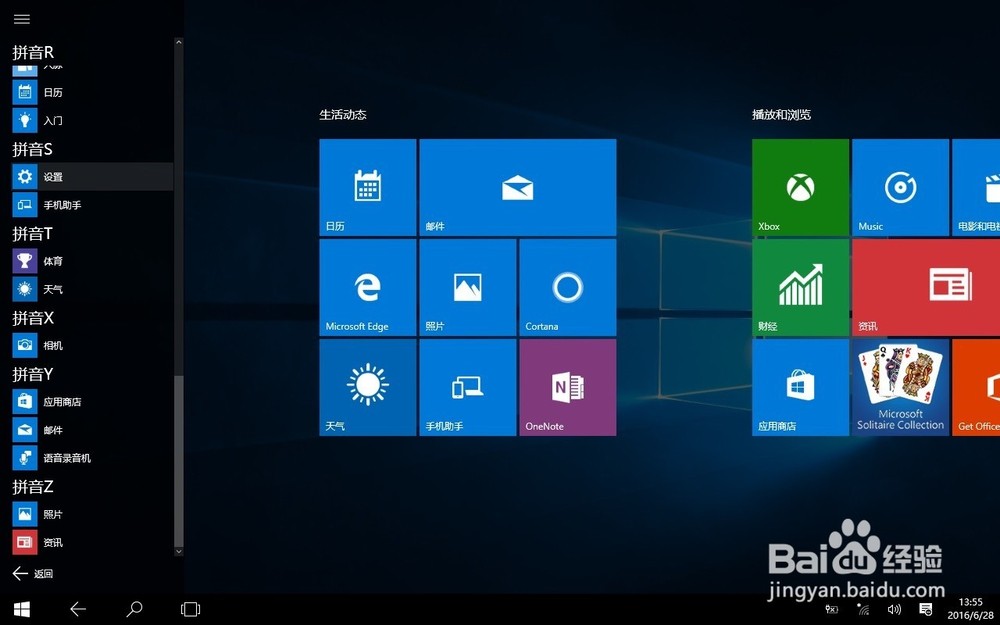
Task: Open the 电影和电视 movies tile
Action: [x=976, y=188]
